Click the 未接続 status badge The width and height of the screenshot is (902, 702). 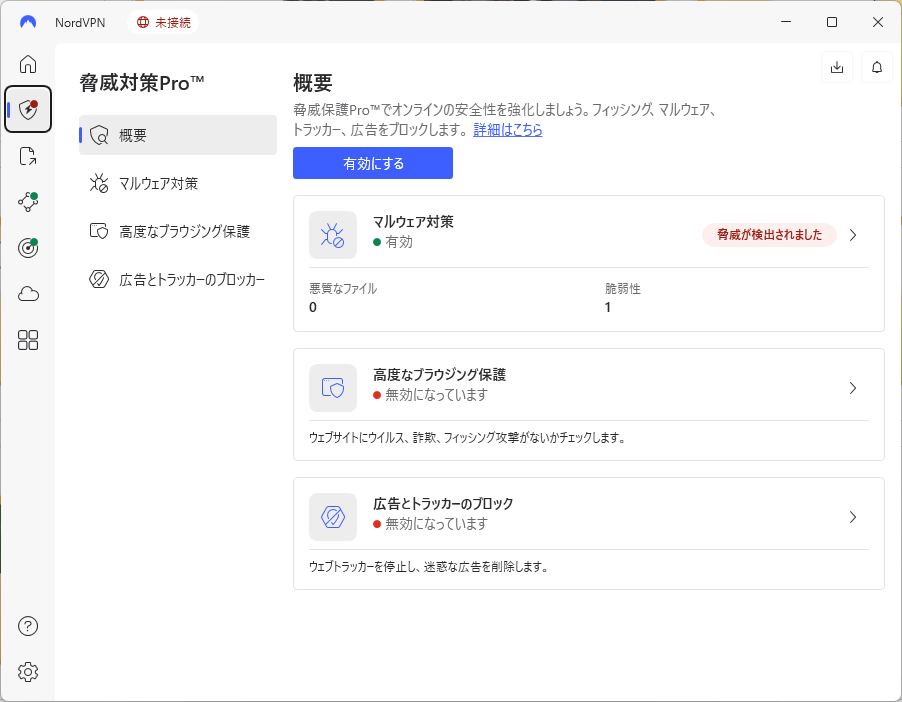pos(163,22)
